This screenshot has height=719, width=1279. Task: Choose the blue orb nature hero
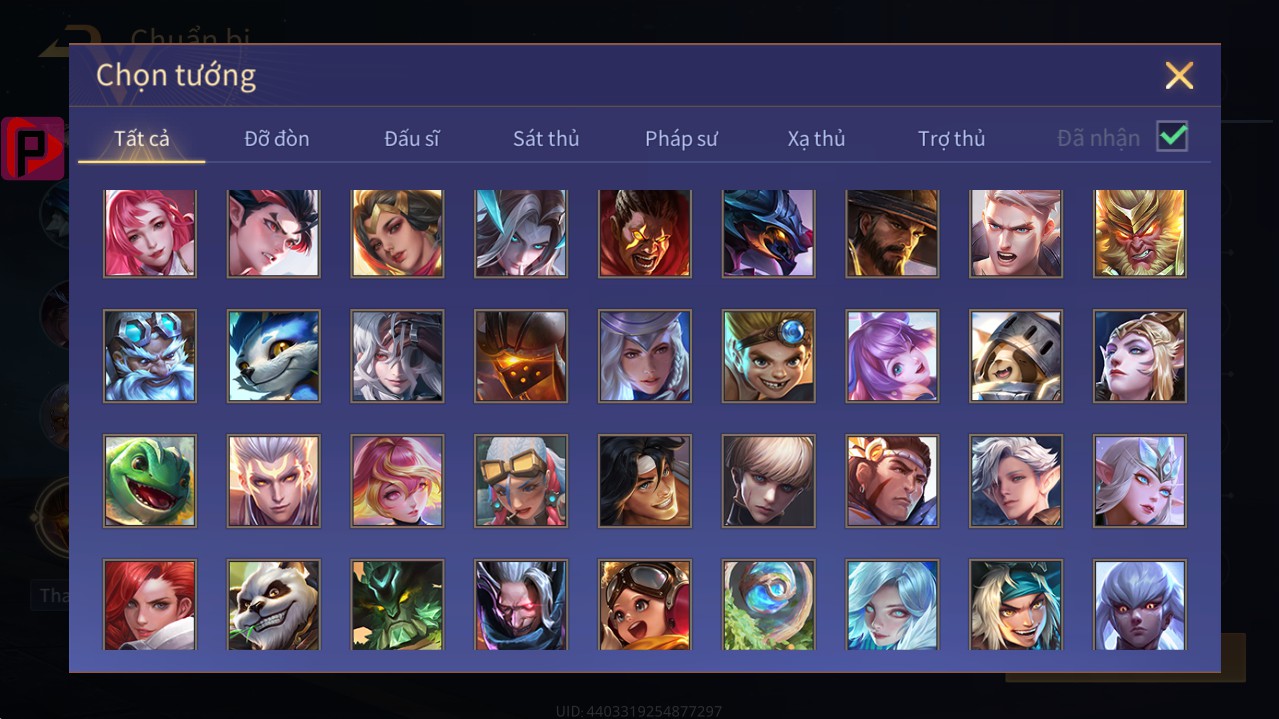tap(769, 604)
